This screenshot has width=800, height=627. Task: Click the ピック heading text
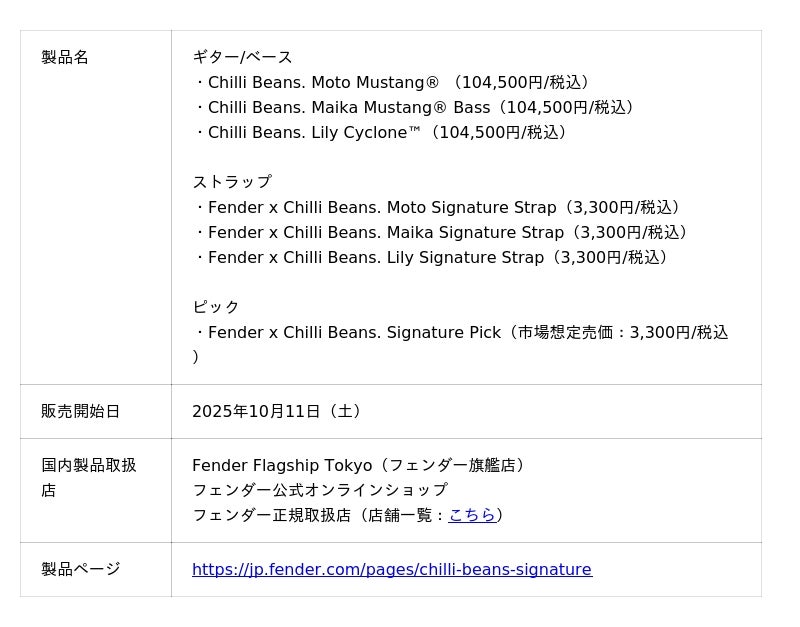coord(216,307)
